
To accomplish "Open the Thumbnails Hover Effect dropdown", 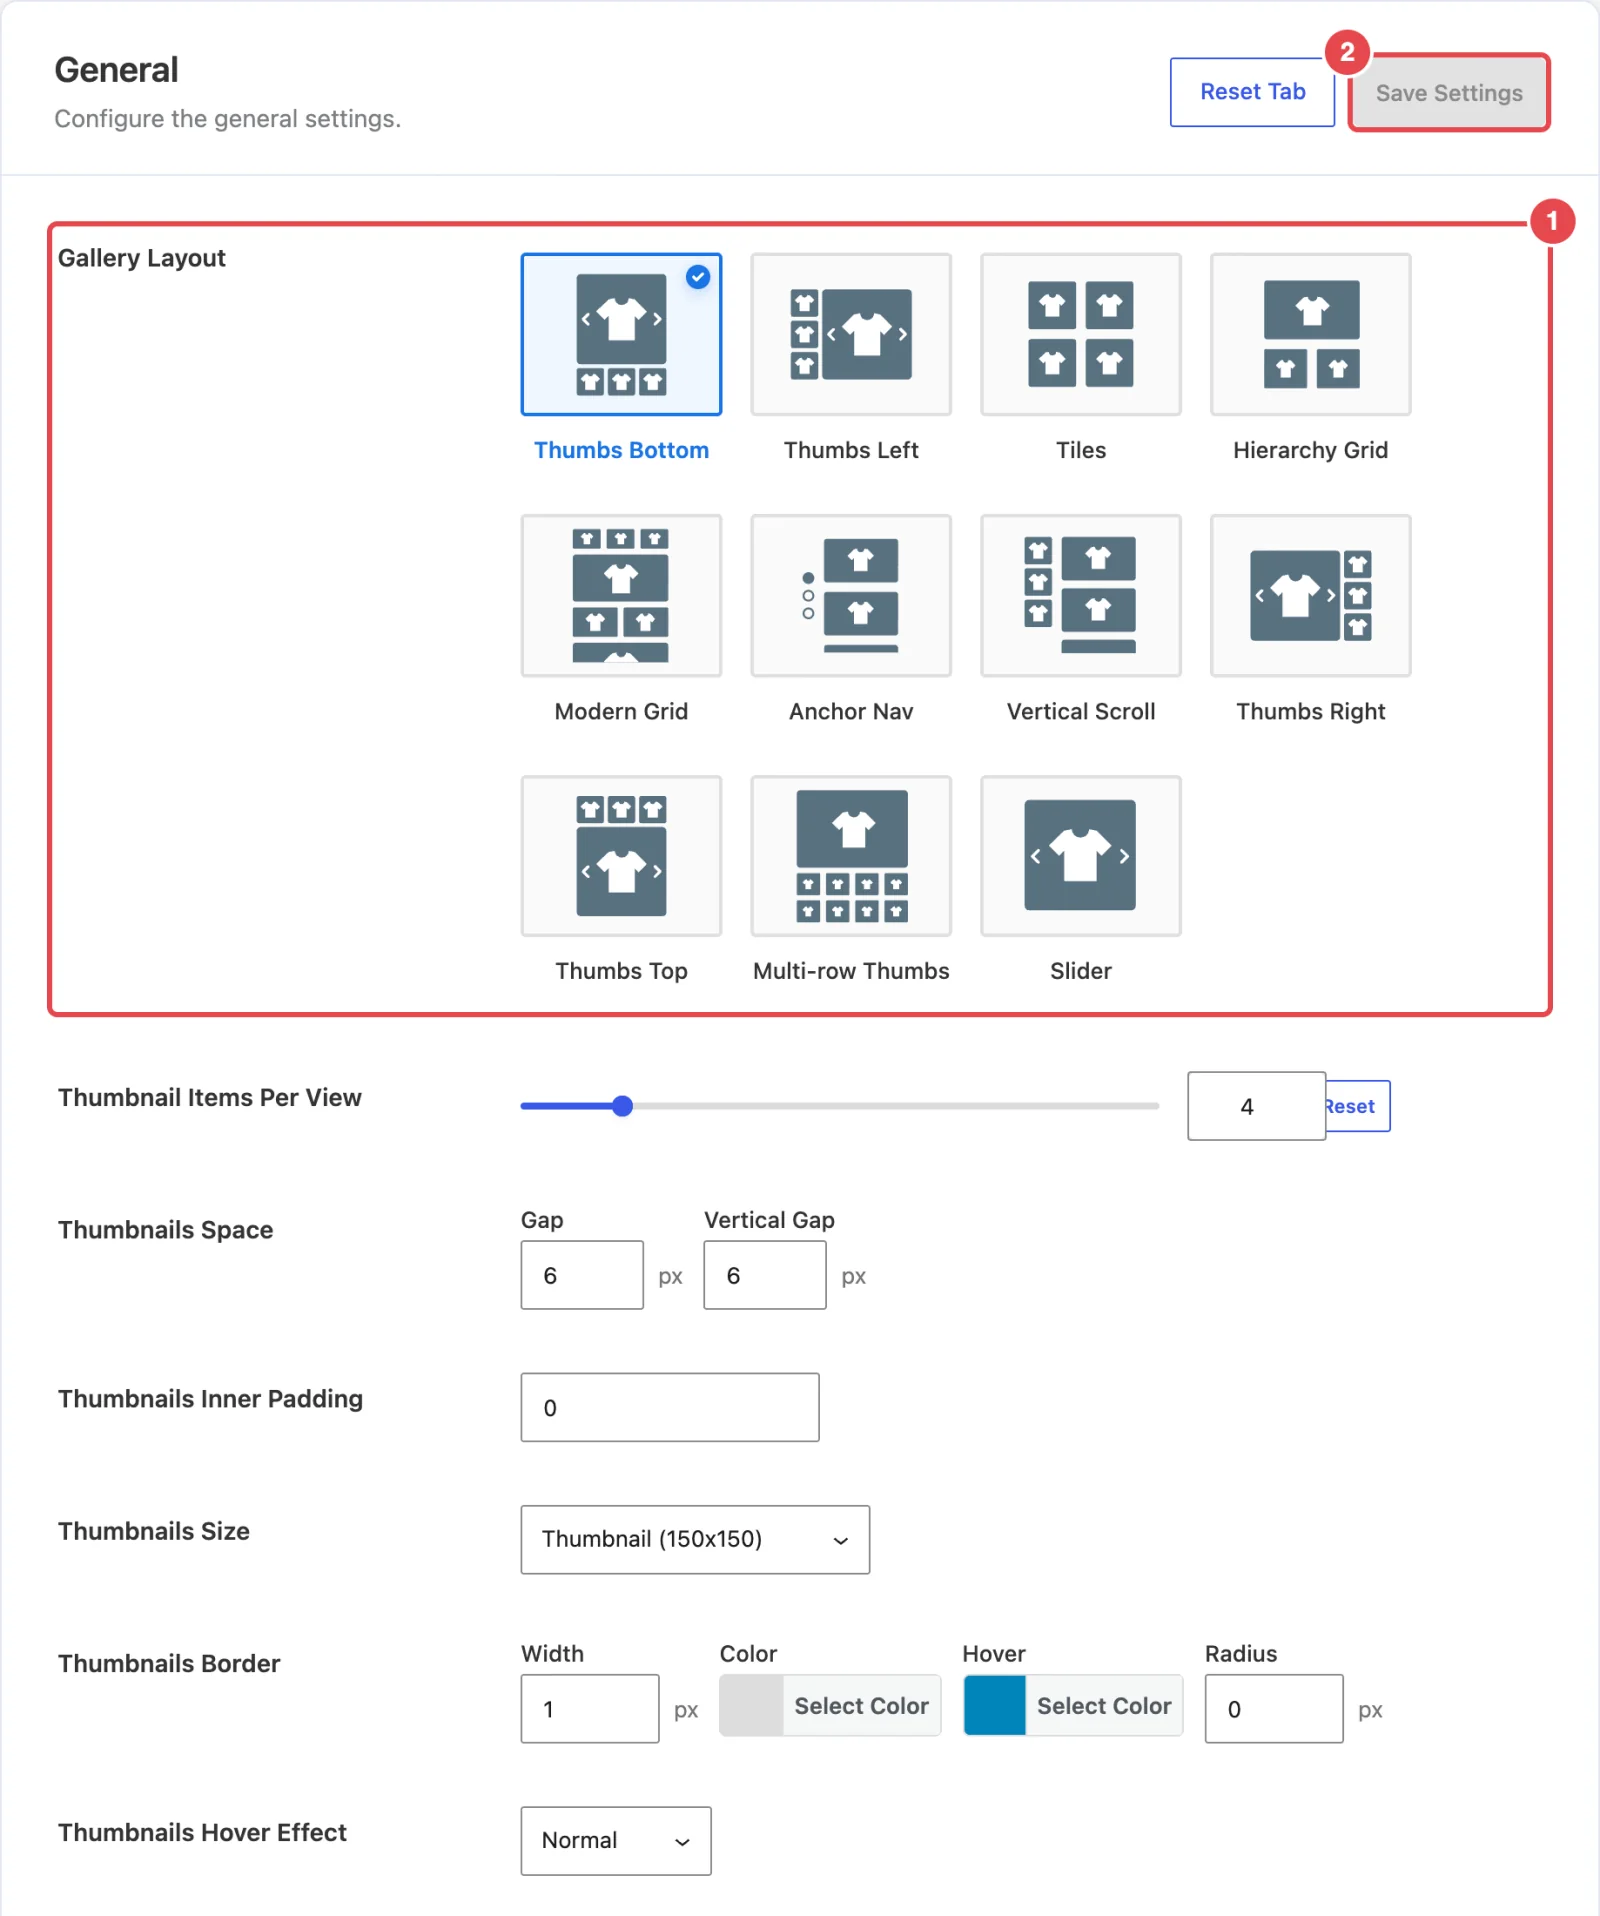I will click(616, 1841).
